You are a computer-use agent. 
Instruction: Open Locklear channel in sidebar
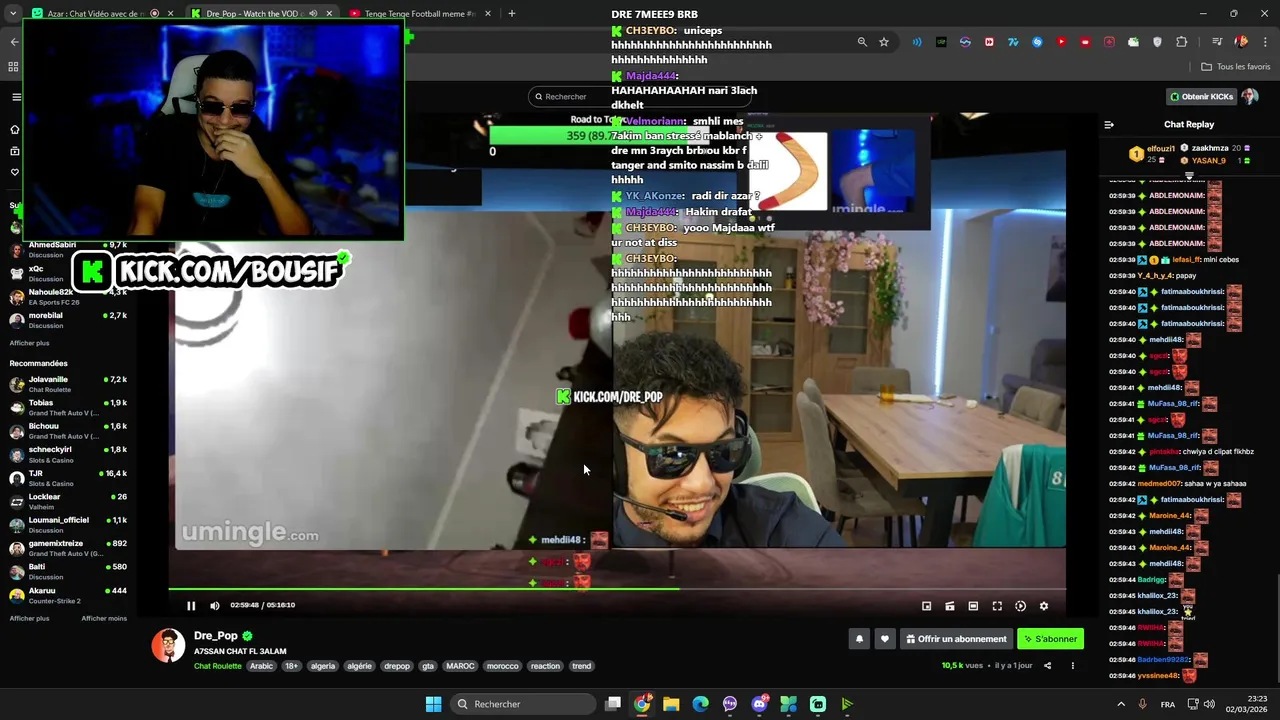pyautogui.click(x=68, y=502)
